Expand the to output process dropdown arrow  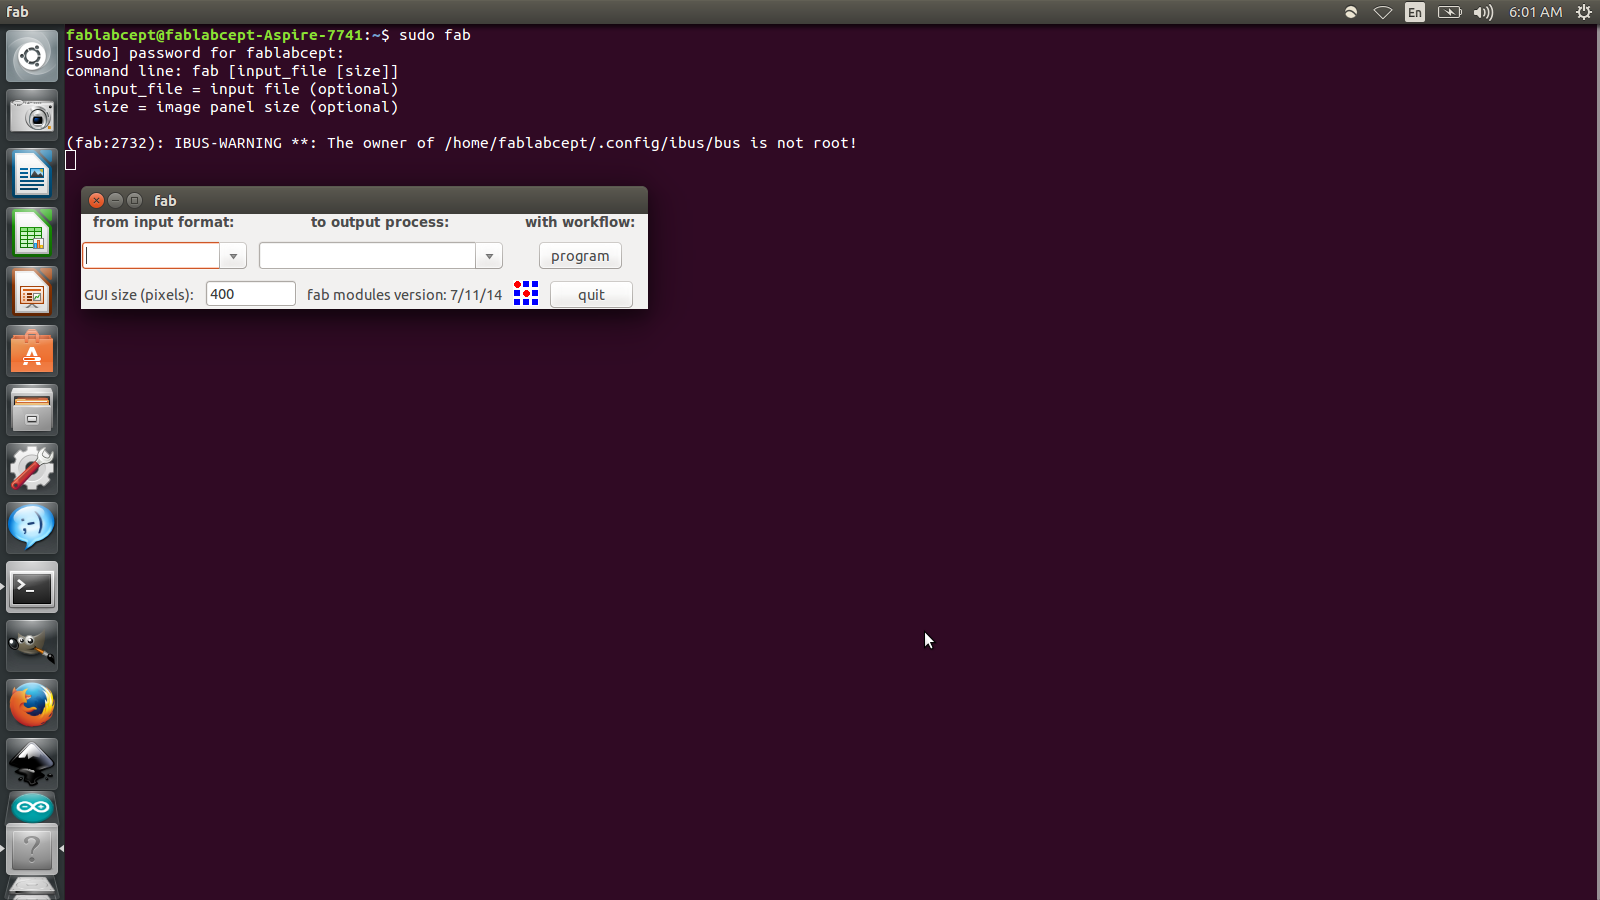(489, 256)
